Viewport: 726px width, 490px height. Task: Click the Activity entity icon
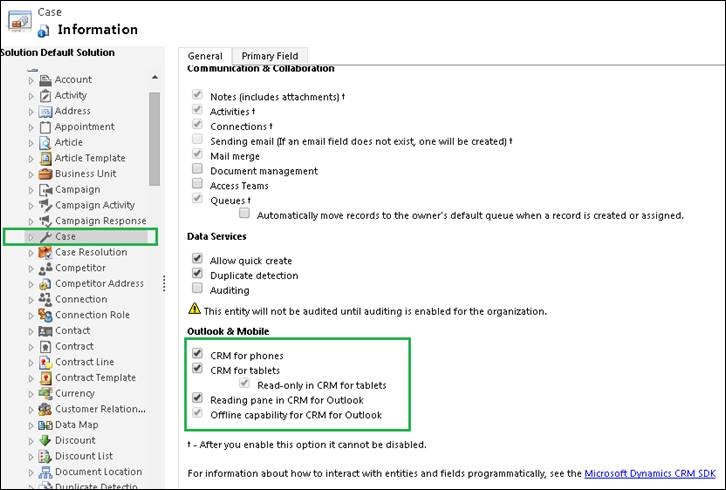click(45, 96)
